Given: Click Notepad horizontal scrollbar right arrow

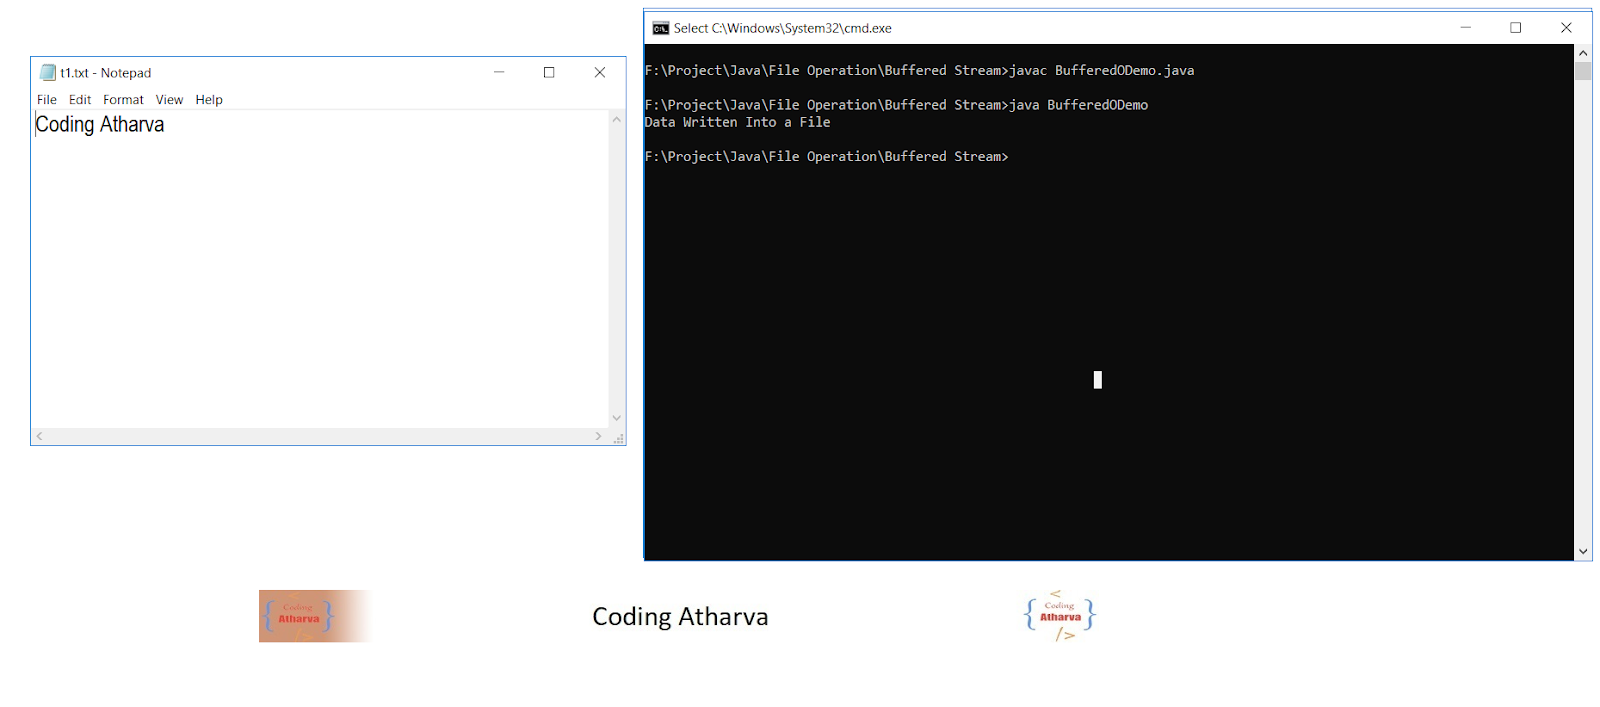Looking at the screenshot, I should 598,436.
